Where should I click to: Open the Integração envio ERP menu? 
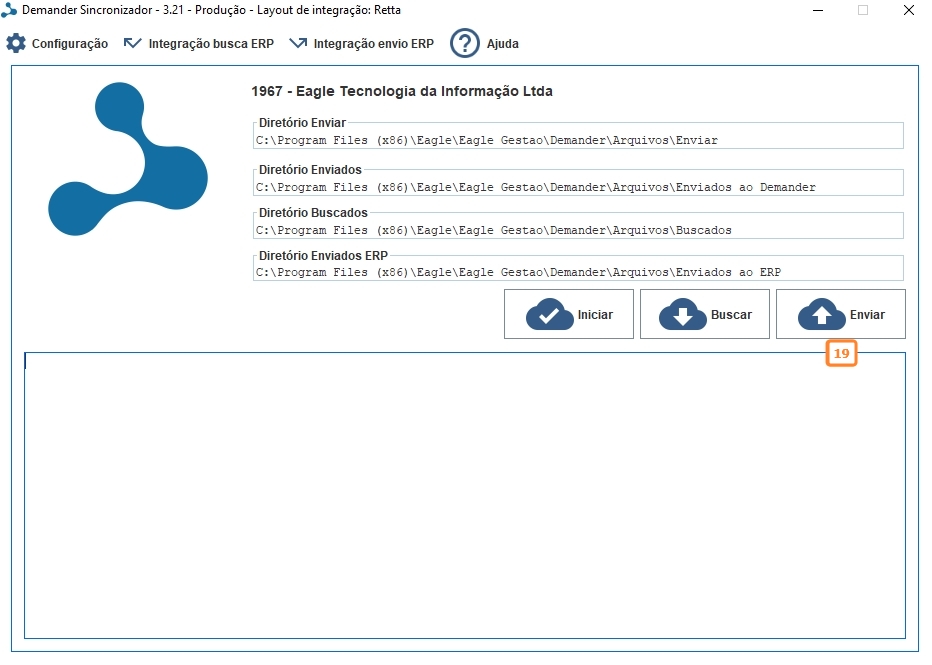pyautogui.click(x=373, y=43)
